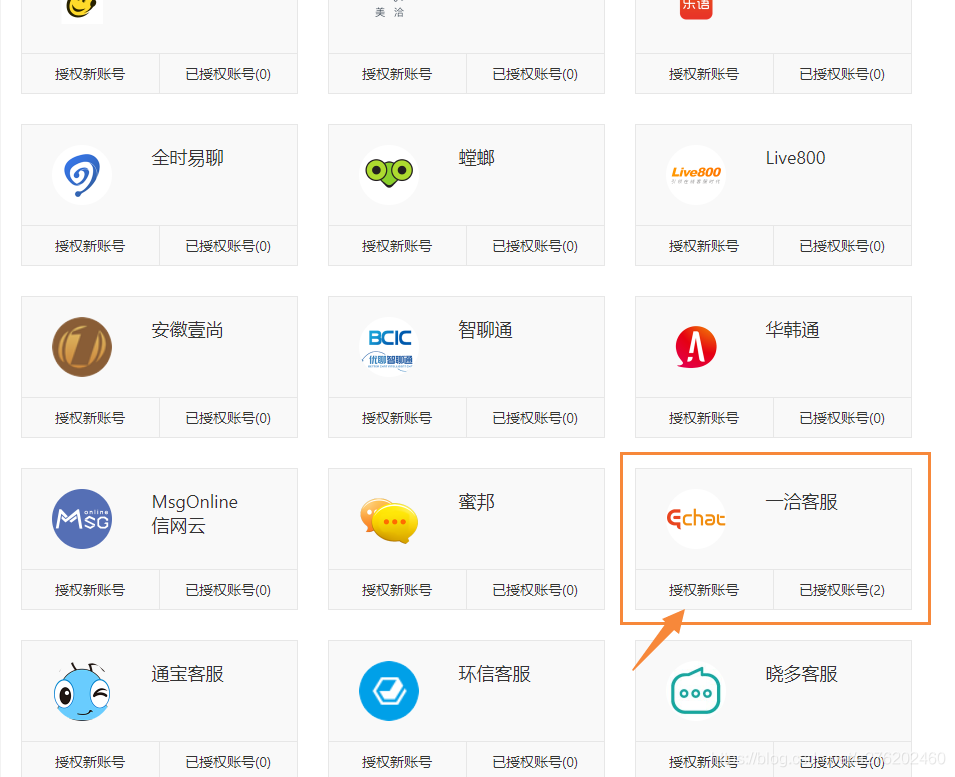Select 授权新账号 under 智聊通
Screen dimensions: 955x777
pyautogui.click(x=397, y=418)
